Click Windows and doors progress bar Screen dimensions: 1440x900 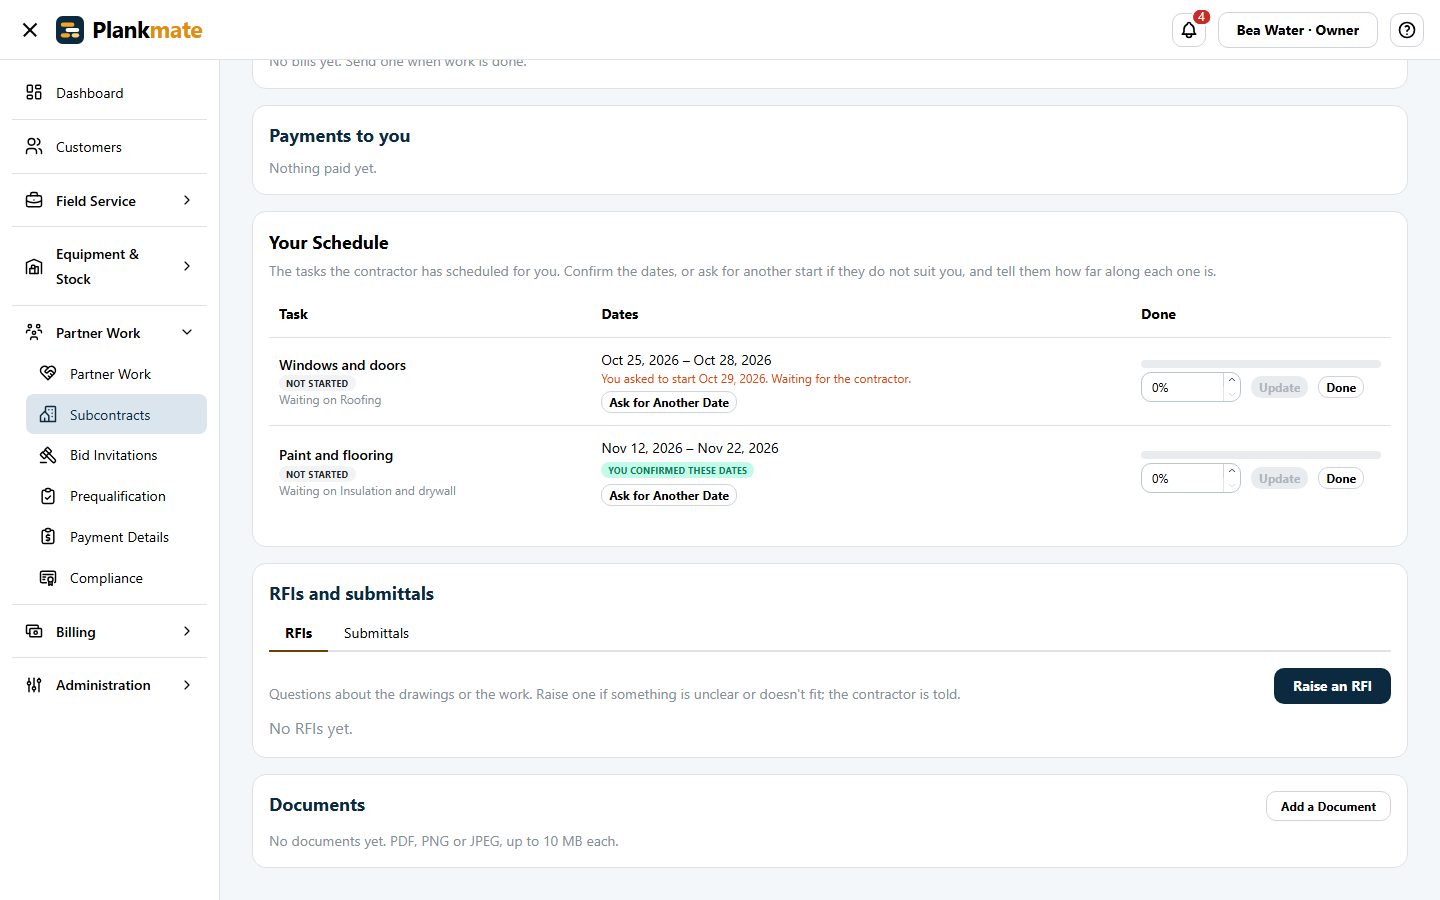1261,364
